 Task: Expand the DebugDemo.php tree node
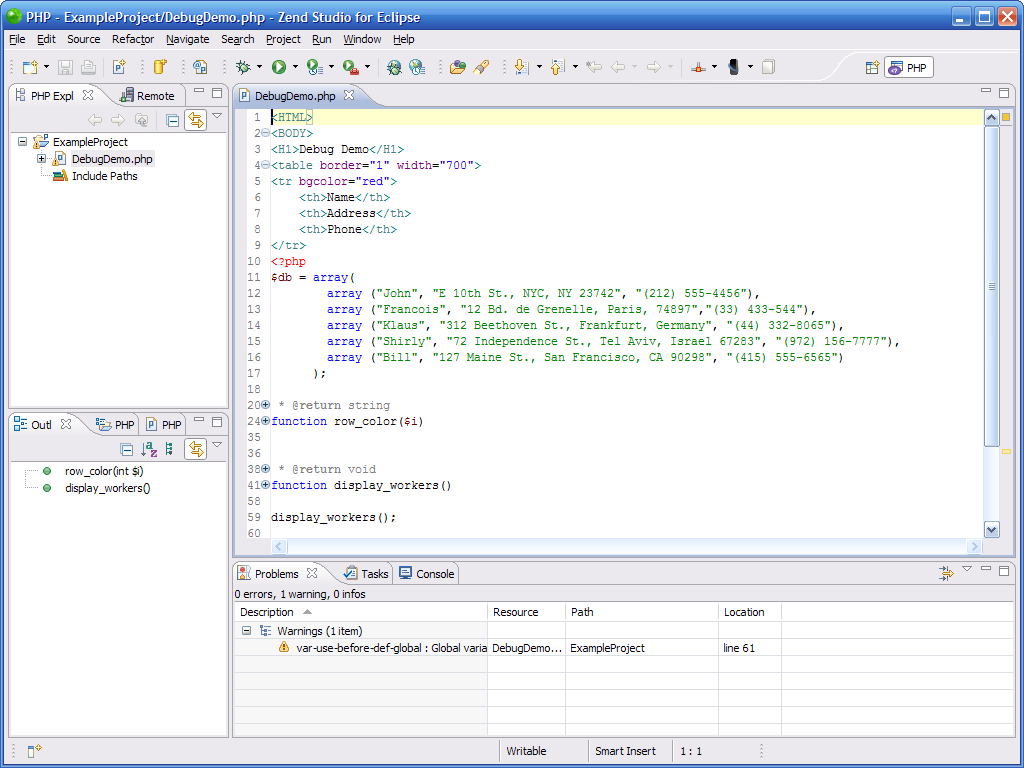41,159
